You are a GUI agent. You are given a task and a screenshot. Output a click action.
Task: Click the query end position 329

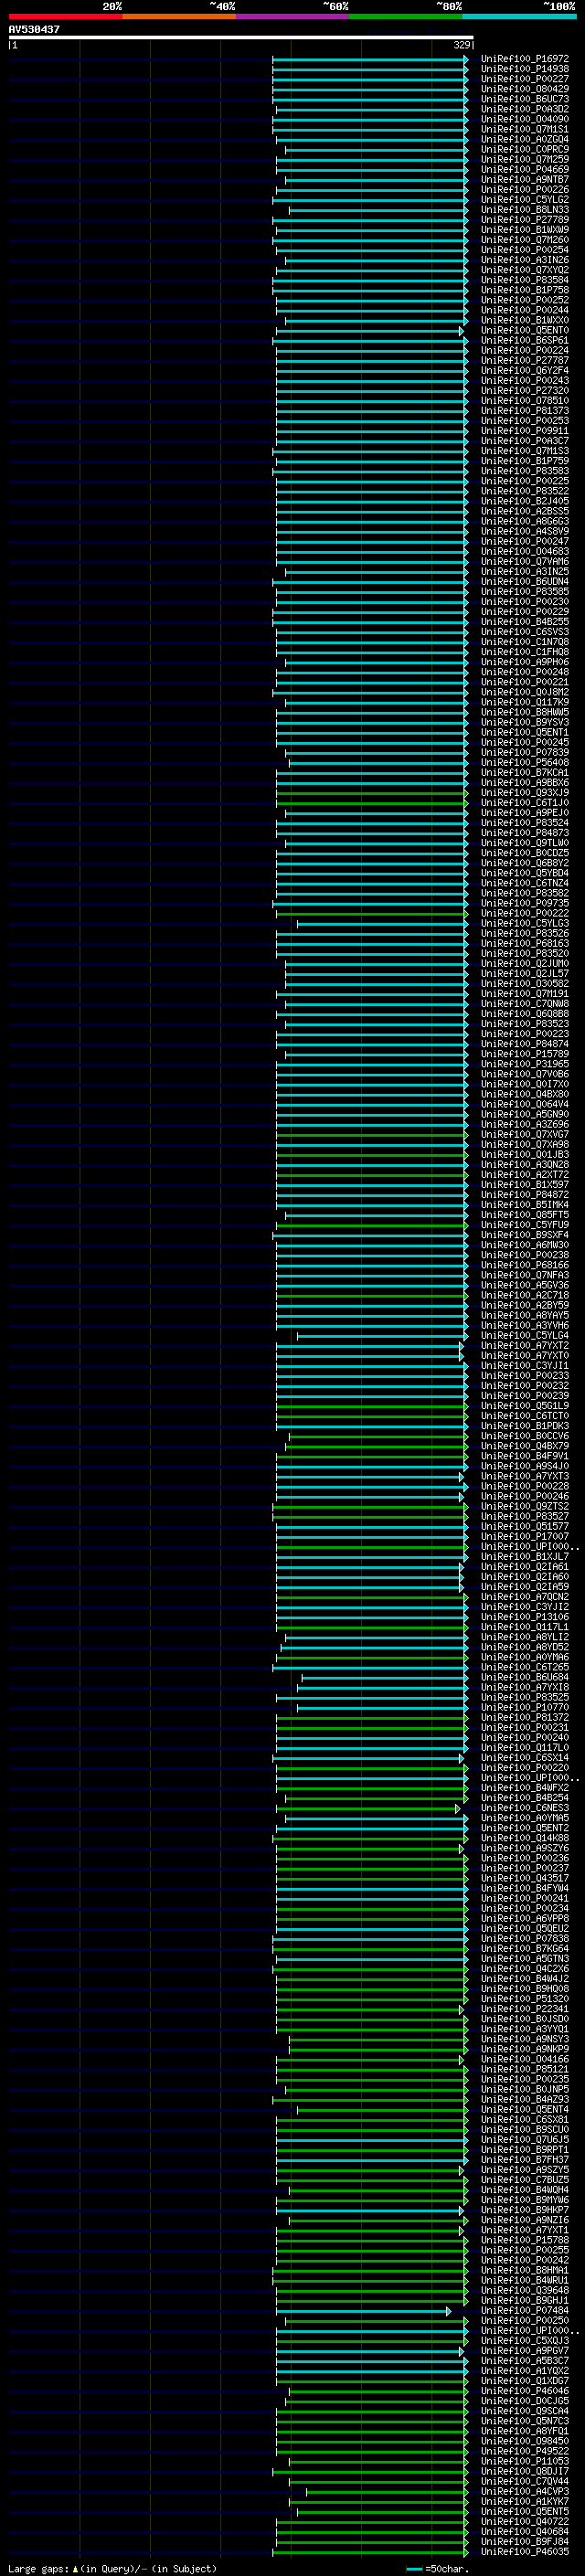point(461,45)
